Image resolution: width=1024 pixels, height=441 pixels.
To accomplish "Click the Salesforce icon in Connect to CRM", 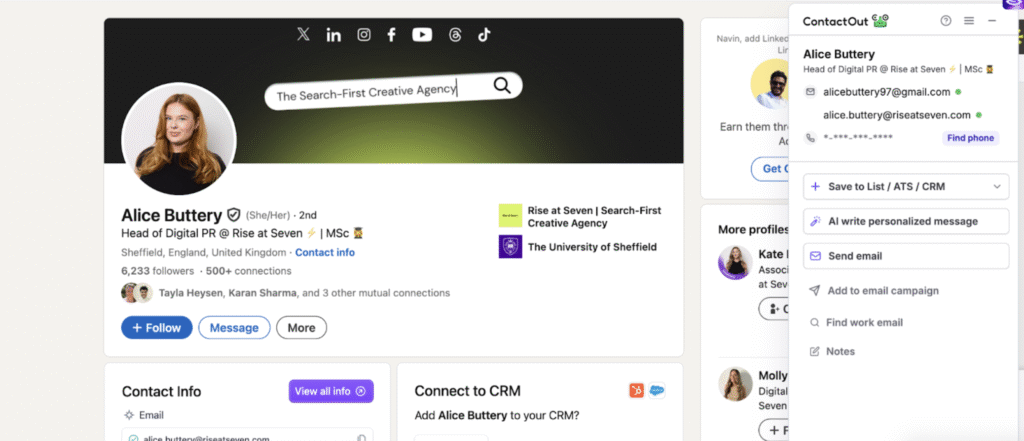I will click(x=657, y=391).
